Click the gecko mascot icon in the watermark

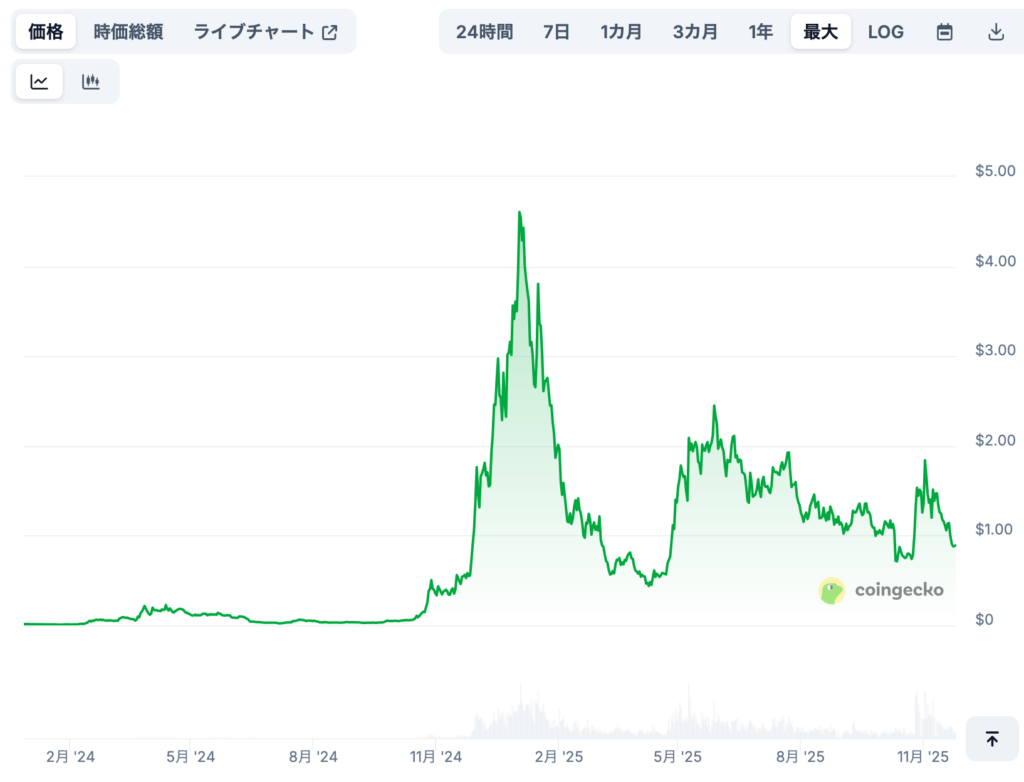[830, 590]
